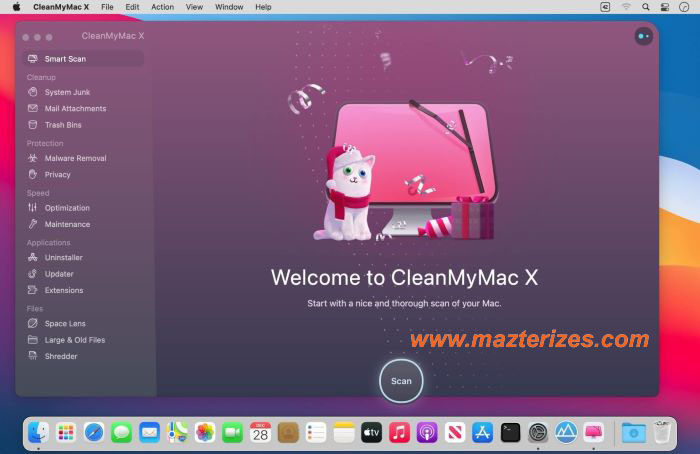Open Notes from the Dock
This screenshot has width=700, height=454.
pyautogui.click(x=344, y=433)
